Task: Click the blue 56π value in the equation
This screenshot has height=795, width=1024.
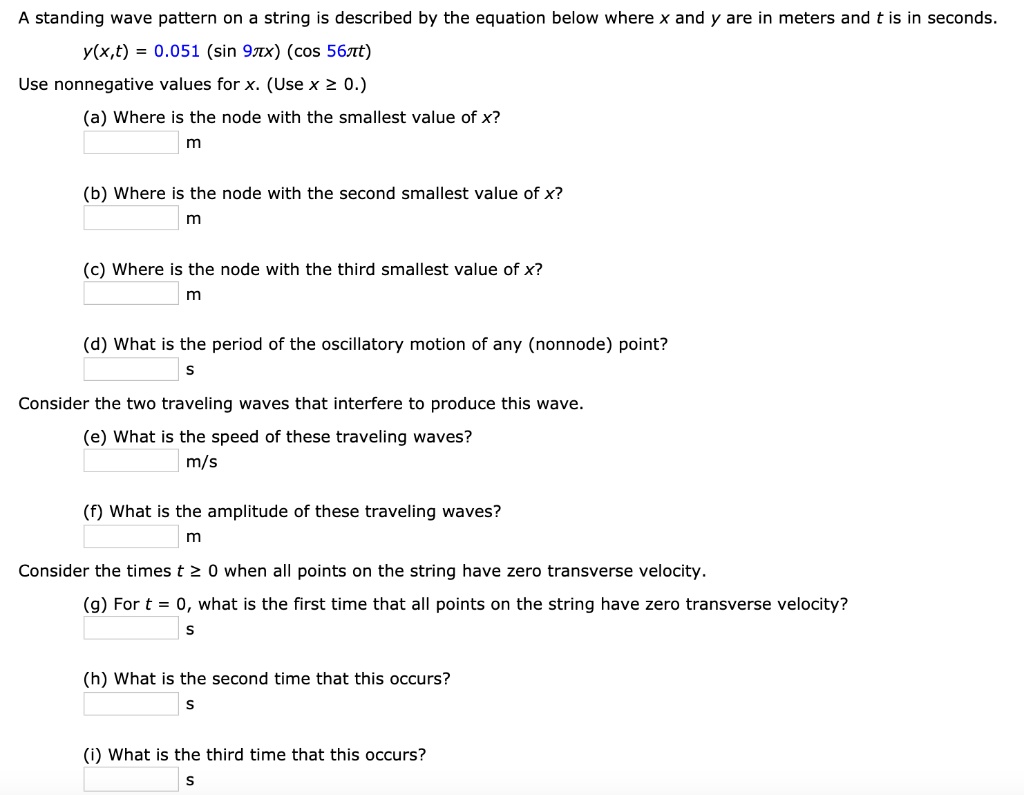Action: (340, 51)
